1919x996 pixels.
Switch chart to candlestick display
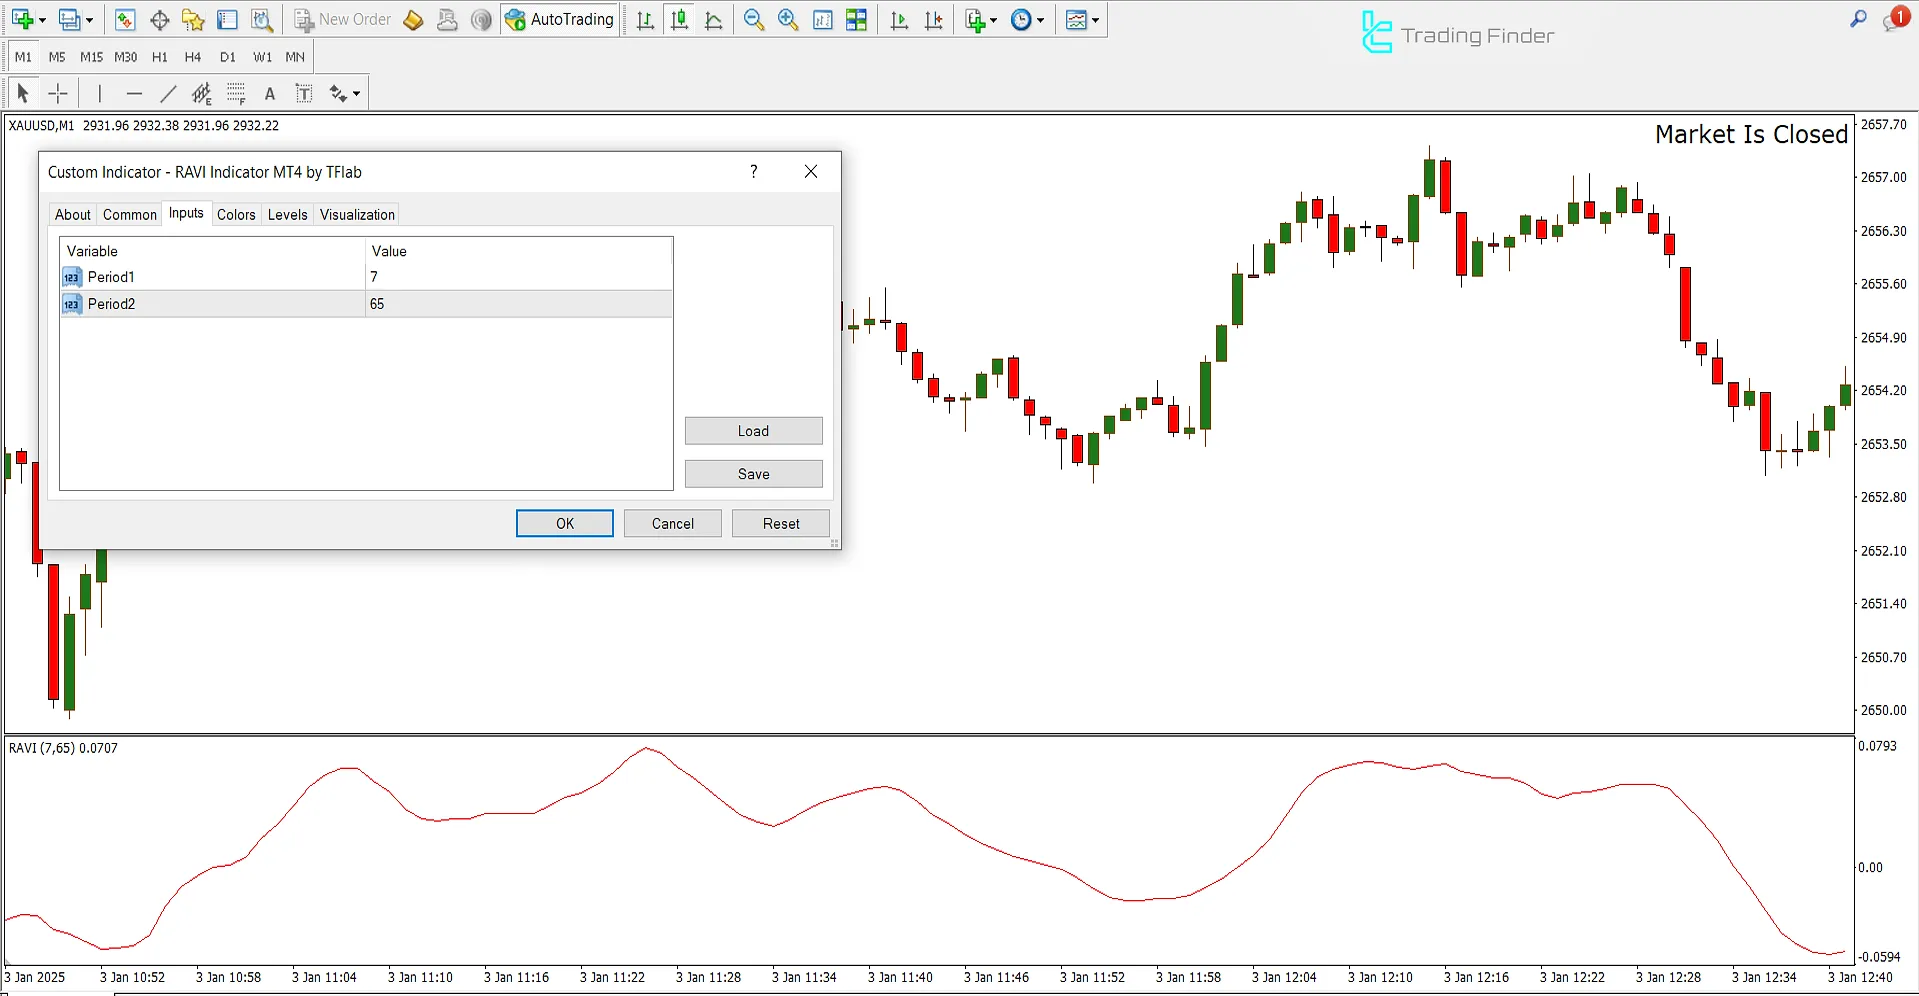click(x=679, y=19)
